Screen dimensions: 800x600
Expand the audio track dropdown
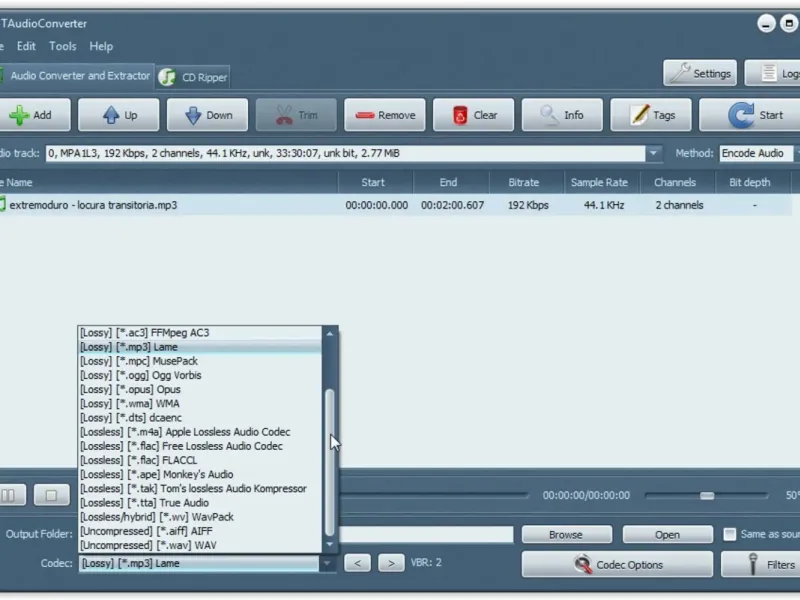(653, 153)
